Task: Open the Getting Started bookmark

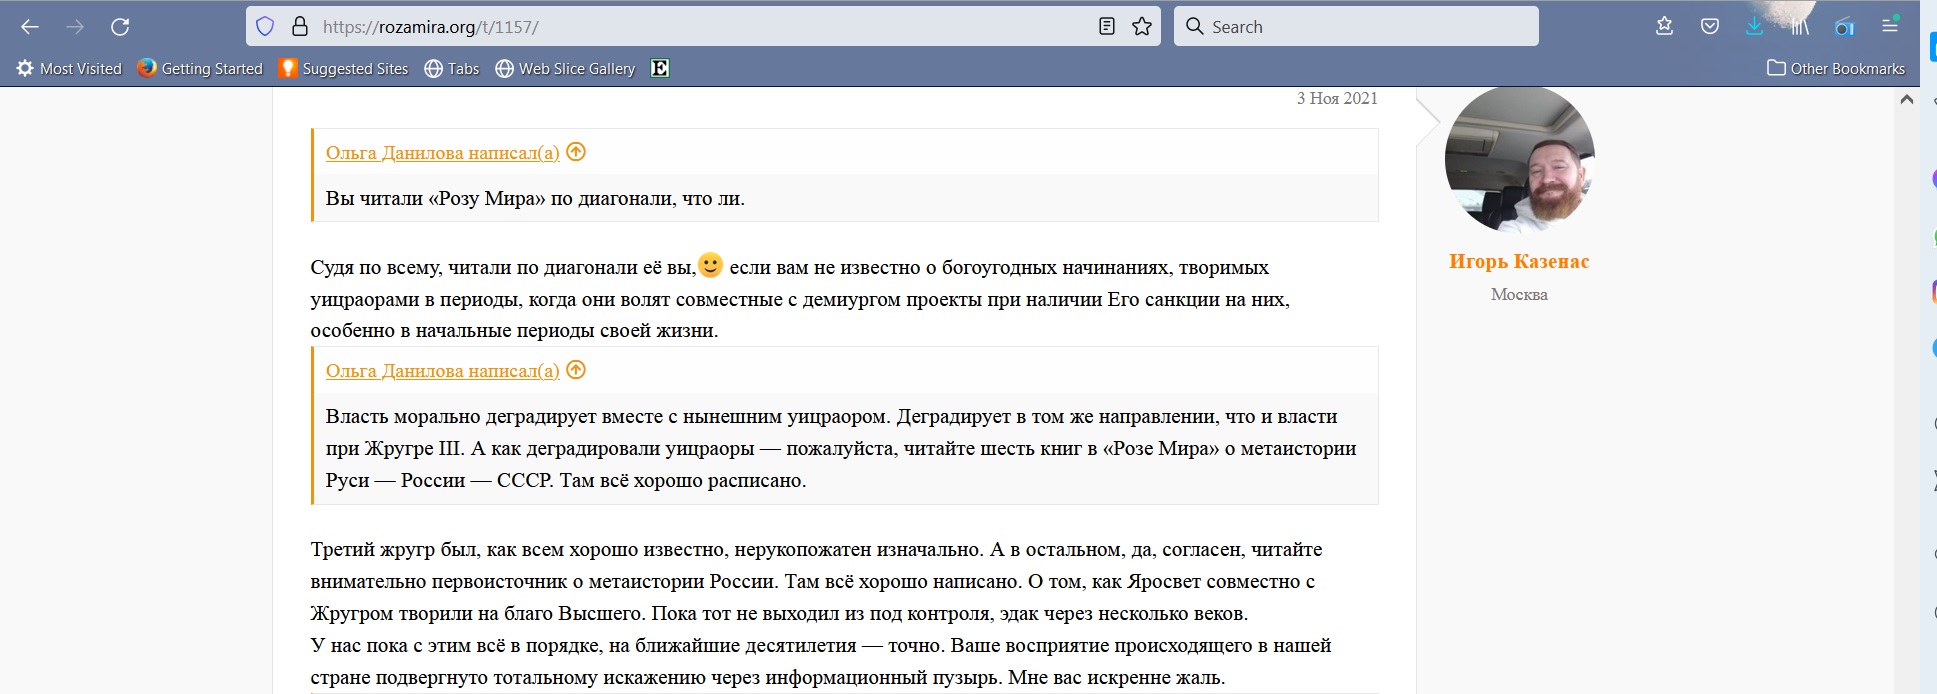Action: [200, 68]
